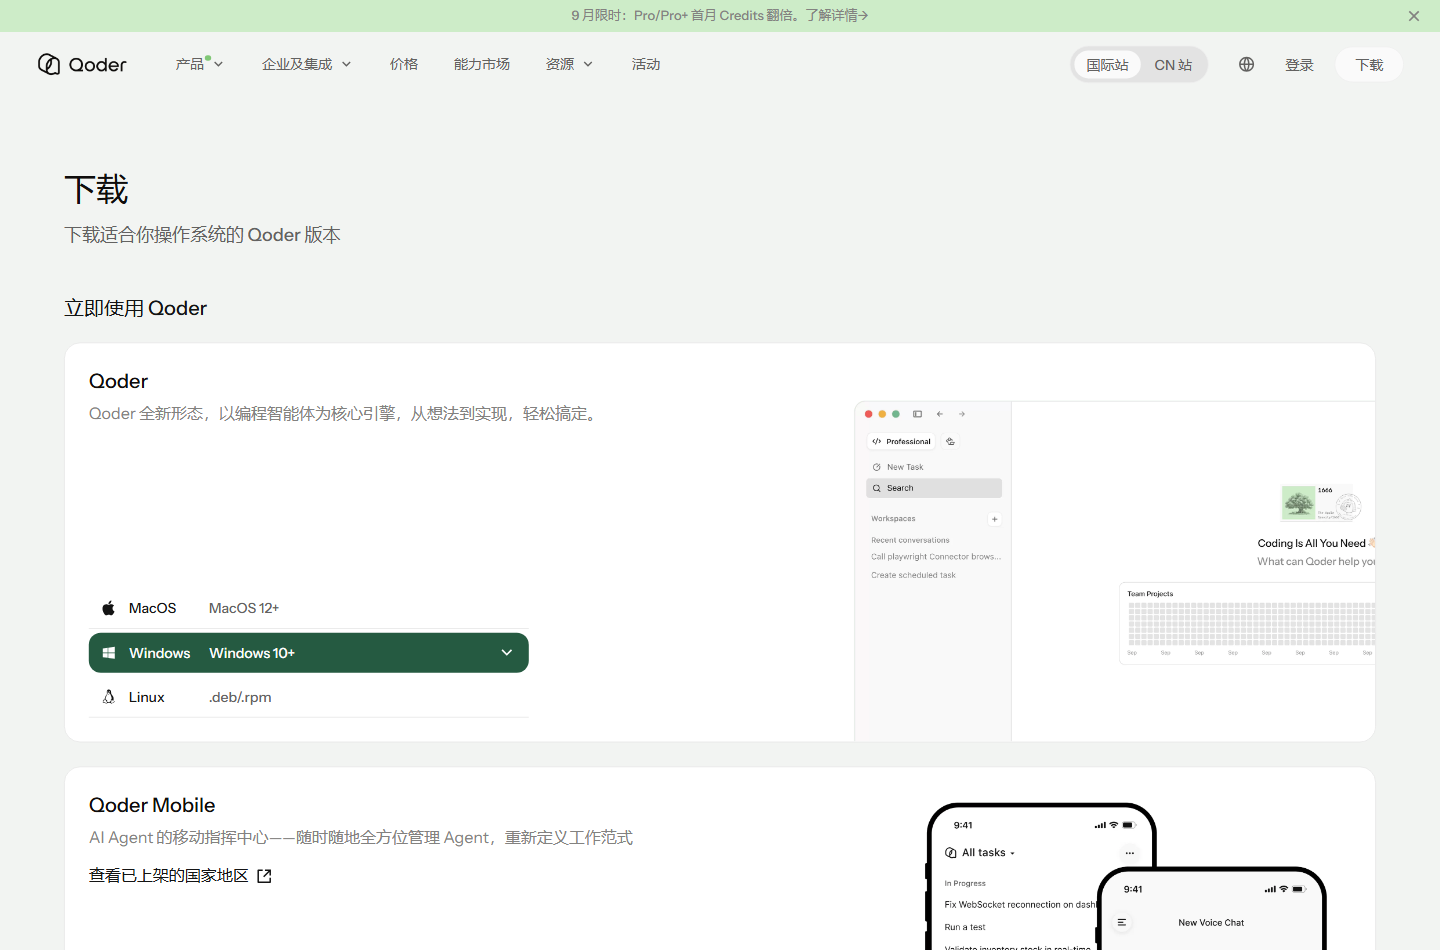The height and width of the screenshot is (950, 1440).
Task: Dismiss the green promo banner
Action: click(1414, 16)
